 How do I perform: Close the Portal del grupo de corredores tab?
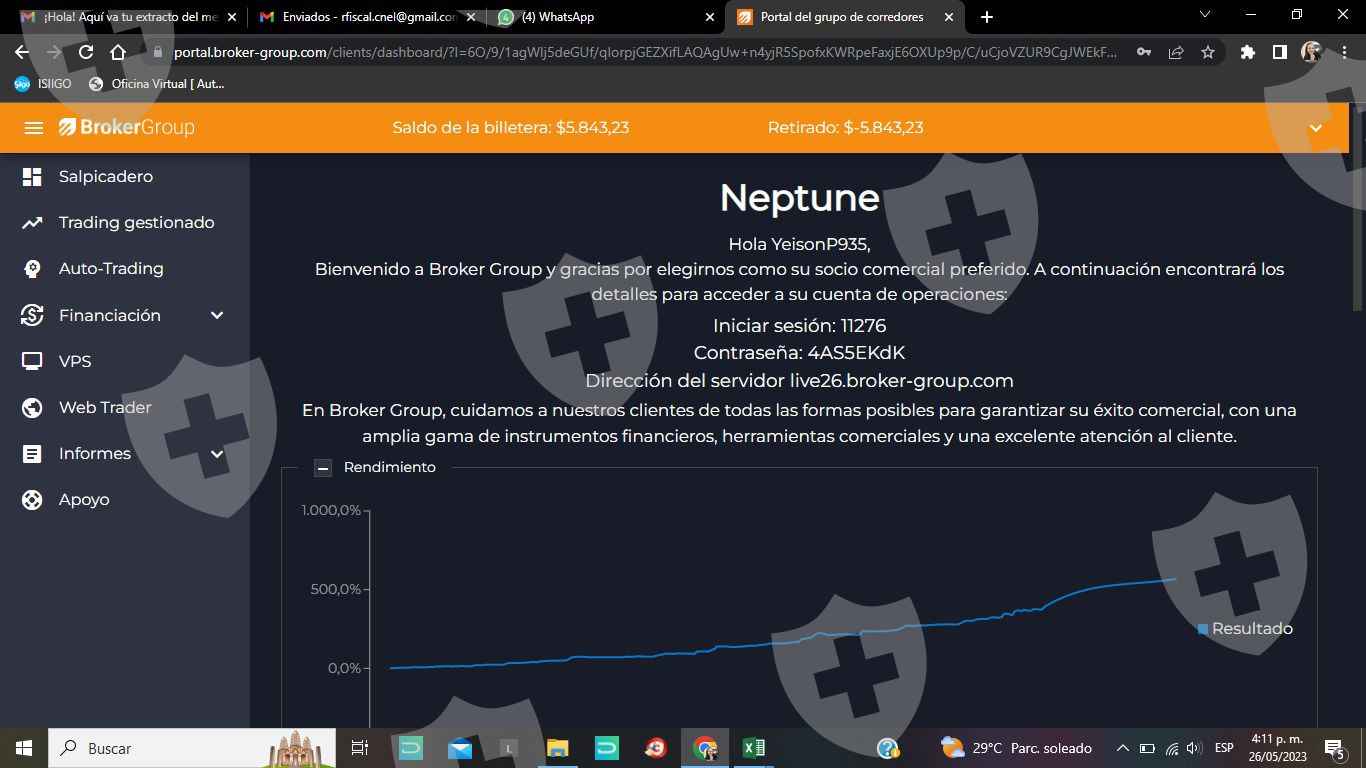coord(949,17)
